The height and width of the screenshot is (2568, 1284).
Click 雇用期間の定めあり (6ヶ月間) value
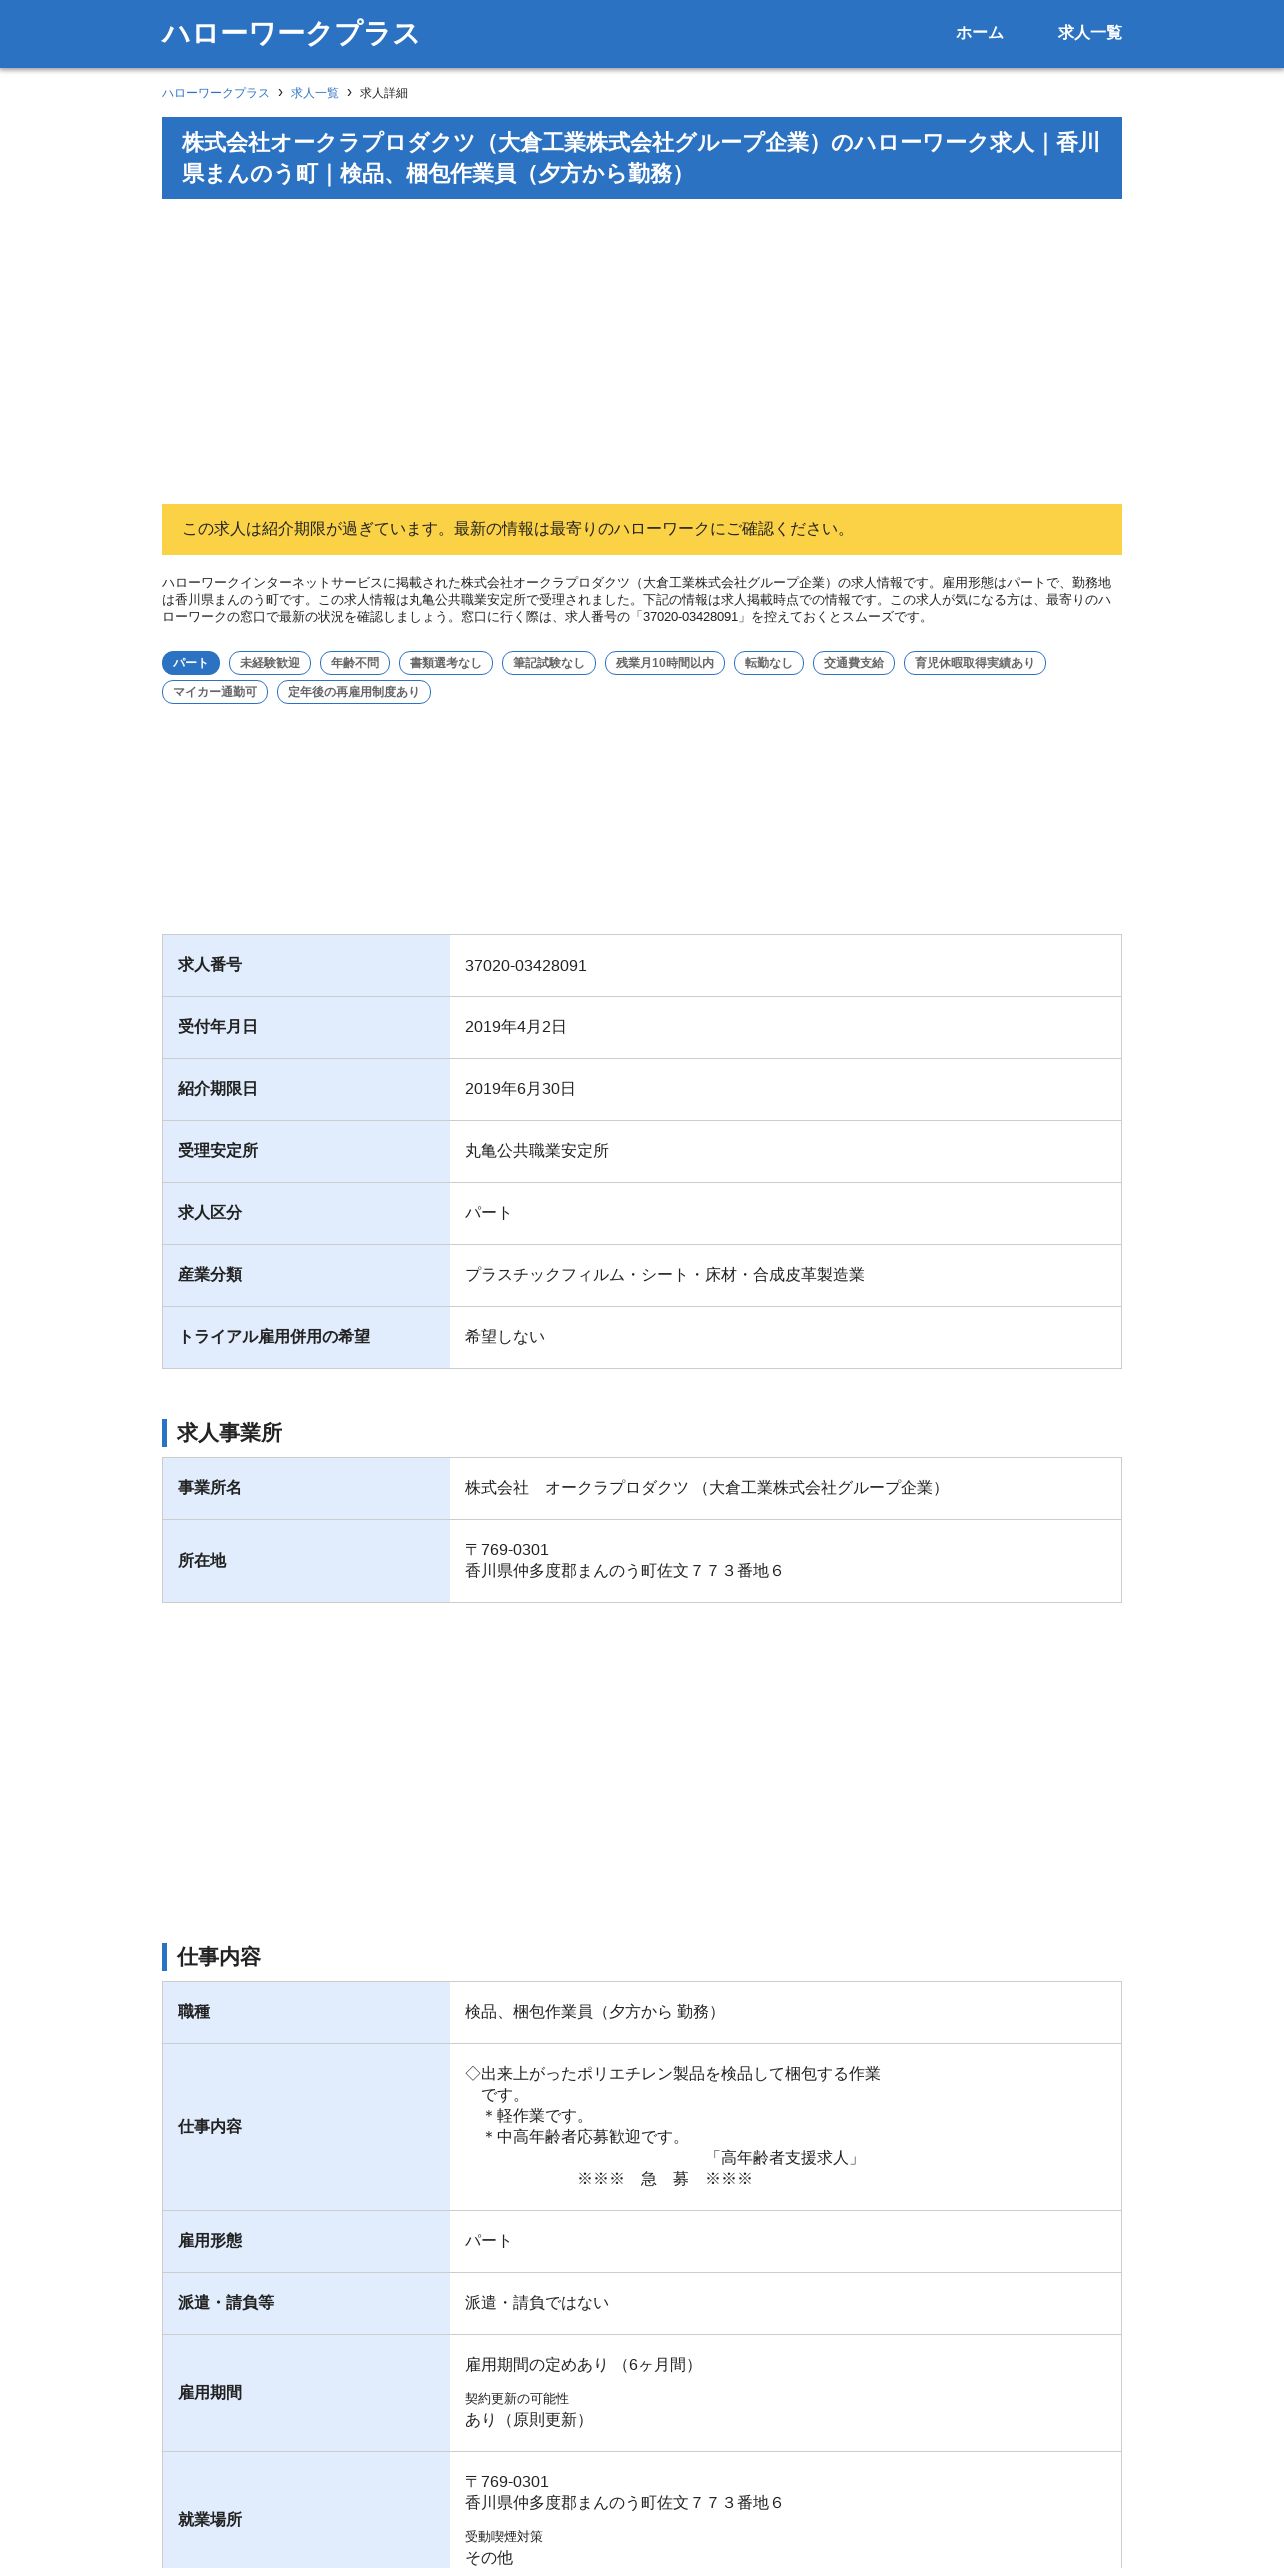pos(583,2365)
